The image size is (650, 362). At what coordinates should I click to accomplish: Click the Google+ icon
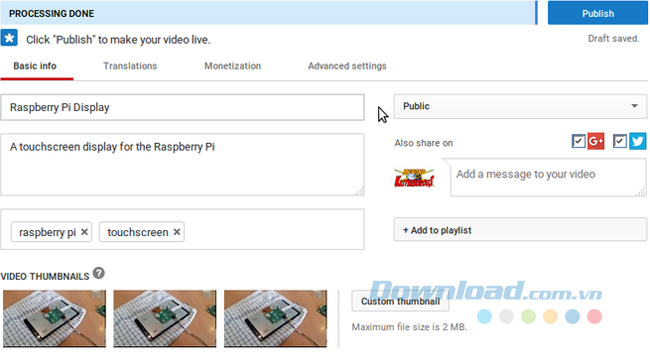click(x=596, y=141)
